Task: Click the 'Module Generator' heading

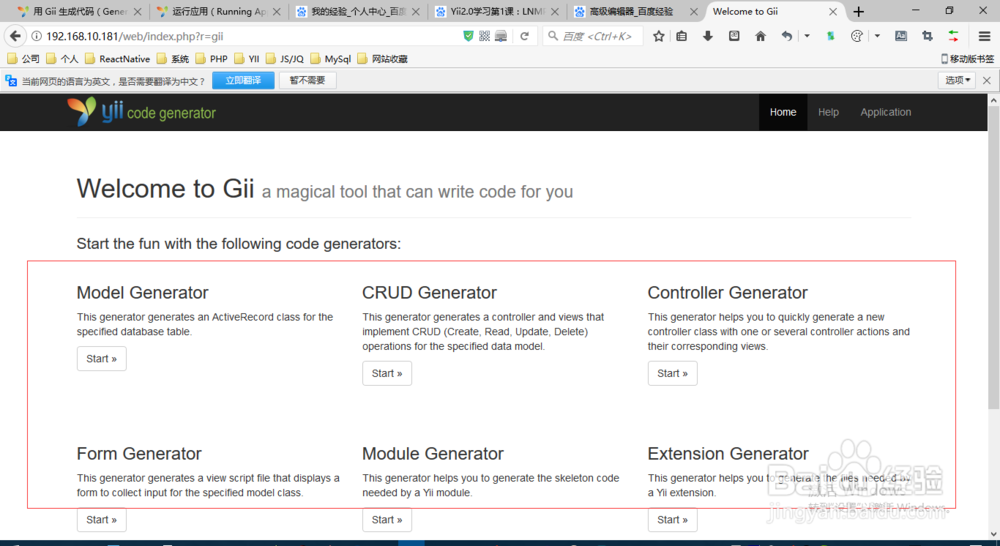Action: pos(433,454)
